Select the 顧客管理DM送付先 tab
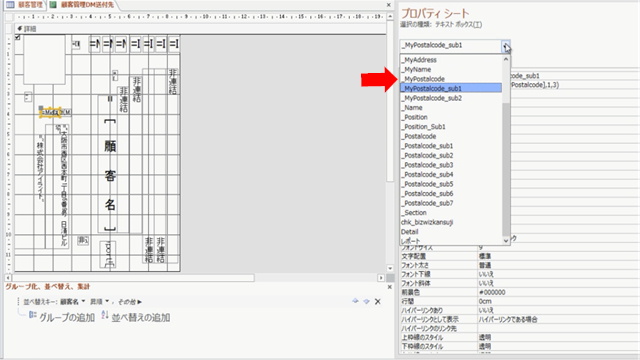Viewport: 640px width, 360px height. coord(84,5)
